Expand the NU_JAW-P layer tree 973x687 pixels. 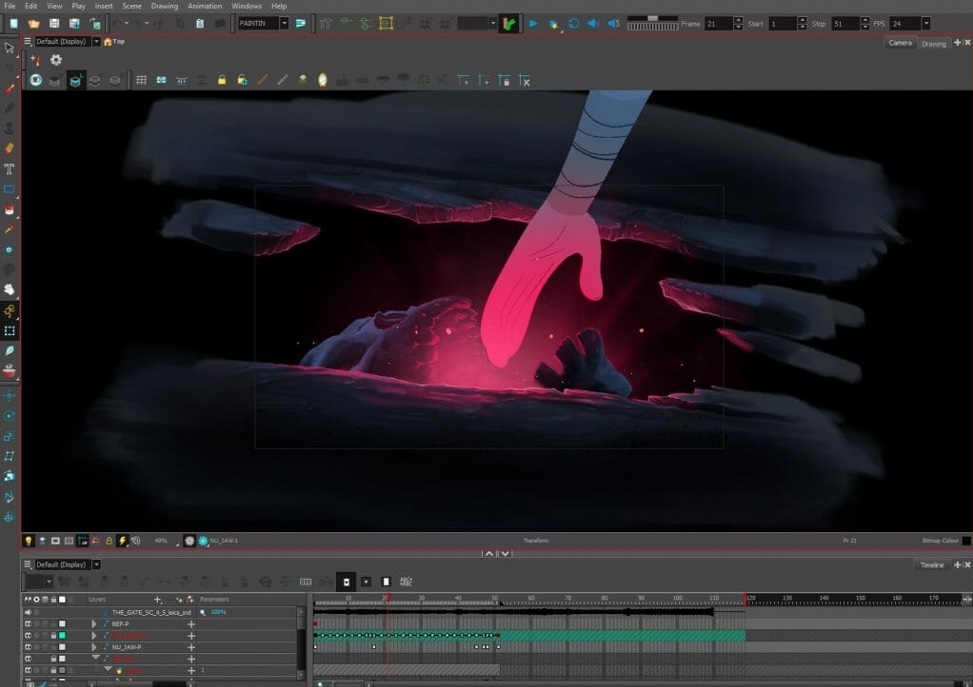click(94, 647)
